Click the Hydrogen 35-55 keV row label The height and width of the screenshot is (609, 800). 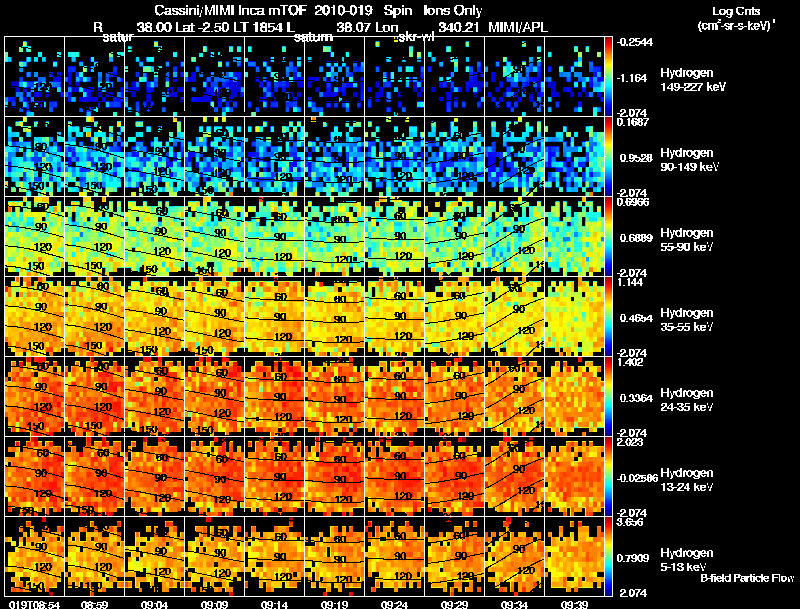click(687, 320)
